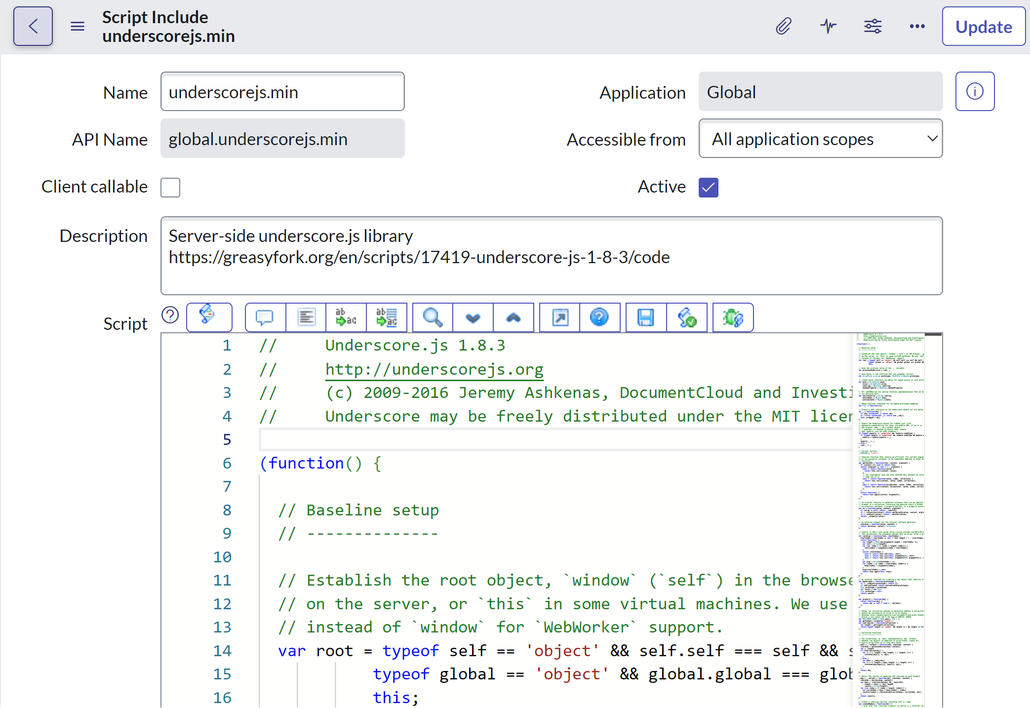Image resolution: width=1030 pixels, height=708 pixels.
Task: Click the "API Name" label
Action: 110,139
